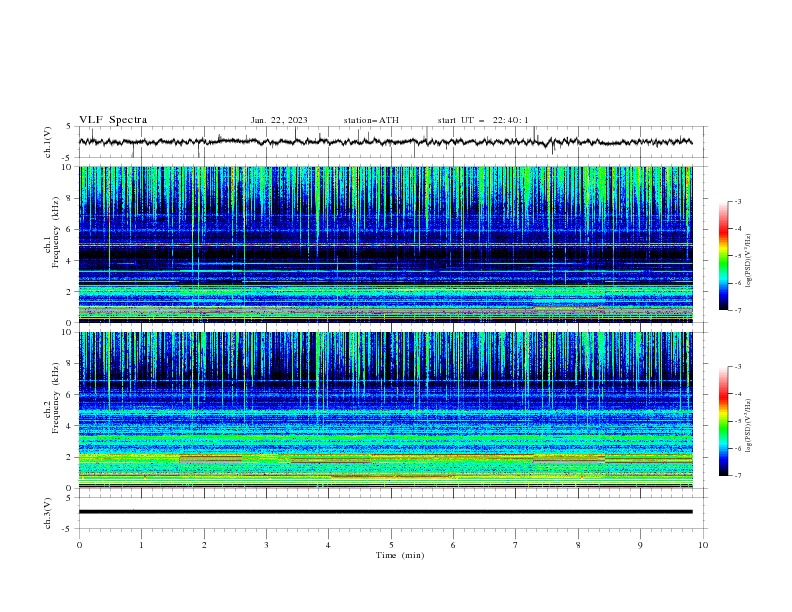Click the 'VLF Spectra' title text
The width and height of the screenshot is (792, 612).
pyautogui.click(x=113, y=120)
